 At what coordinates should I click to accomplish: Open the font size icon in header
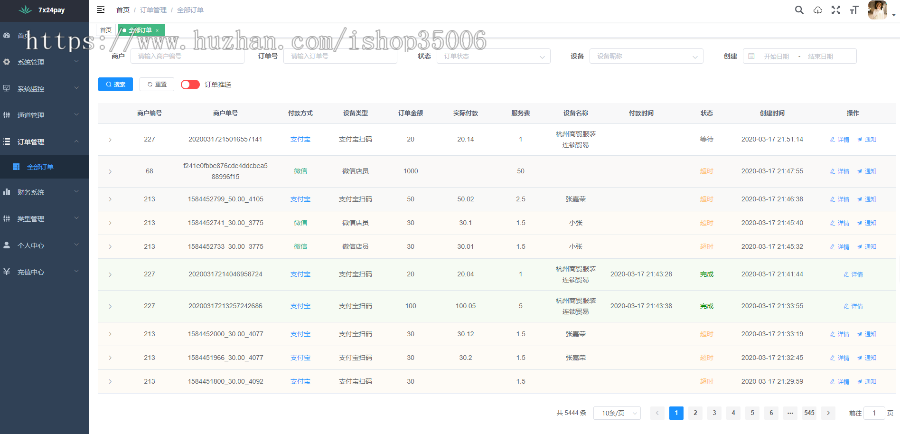point(855,10)
